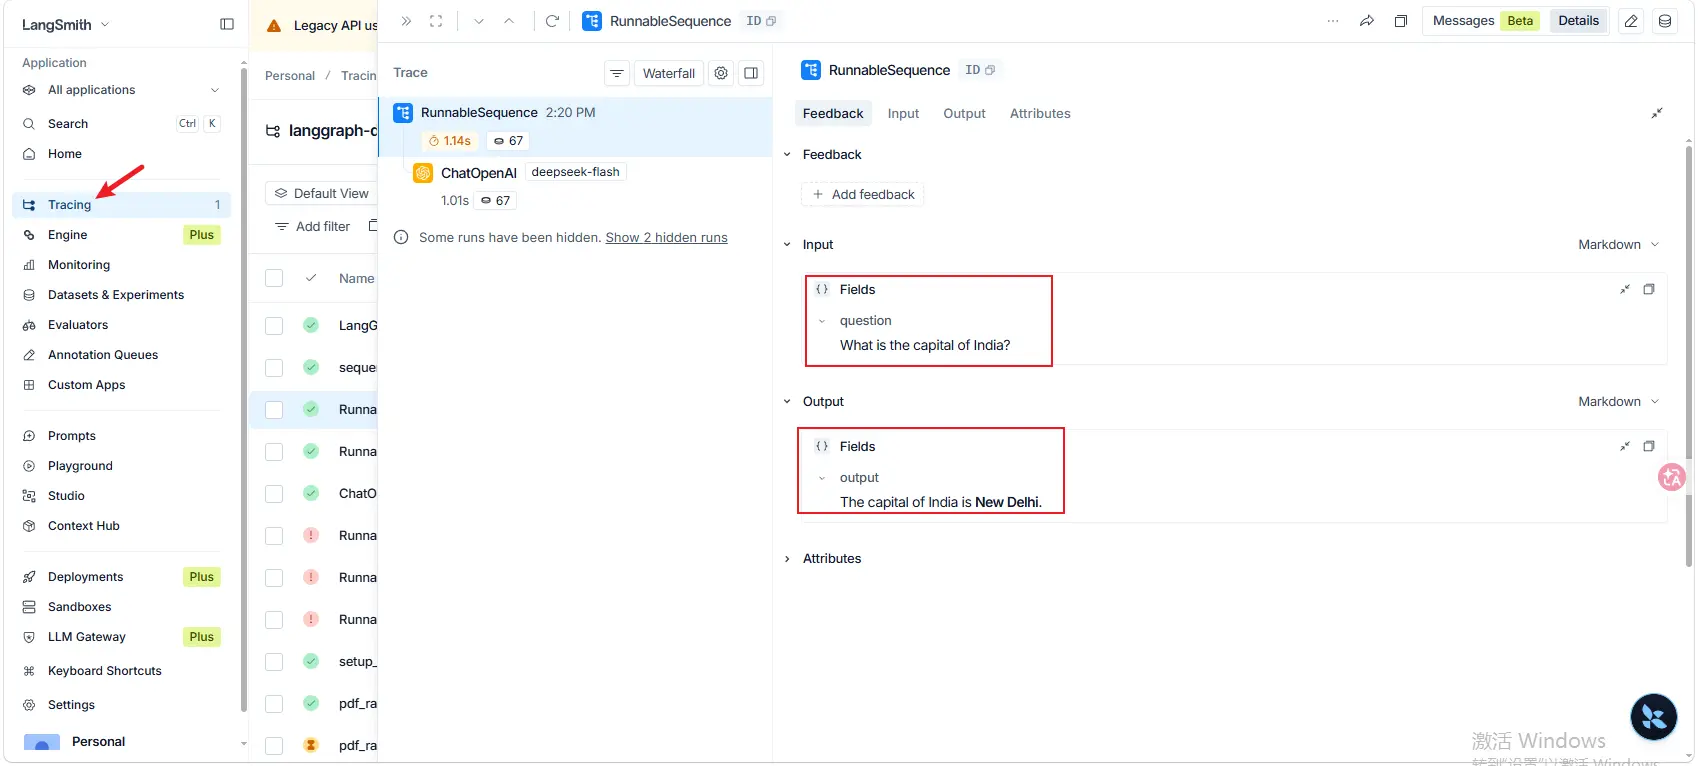Click the translate floating icon
This screenshot has width=1698, height=766.
pos(1671,477)
